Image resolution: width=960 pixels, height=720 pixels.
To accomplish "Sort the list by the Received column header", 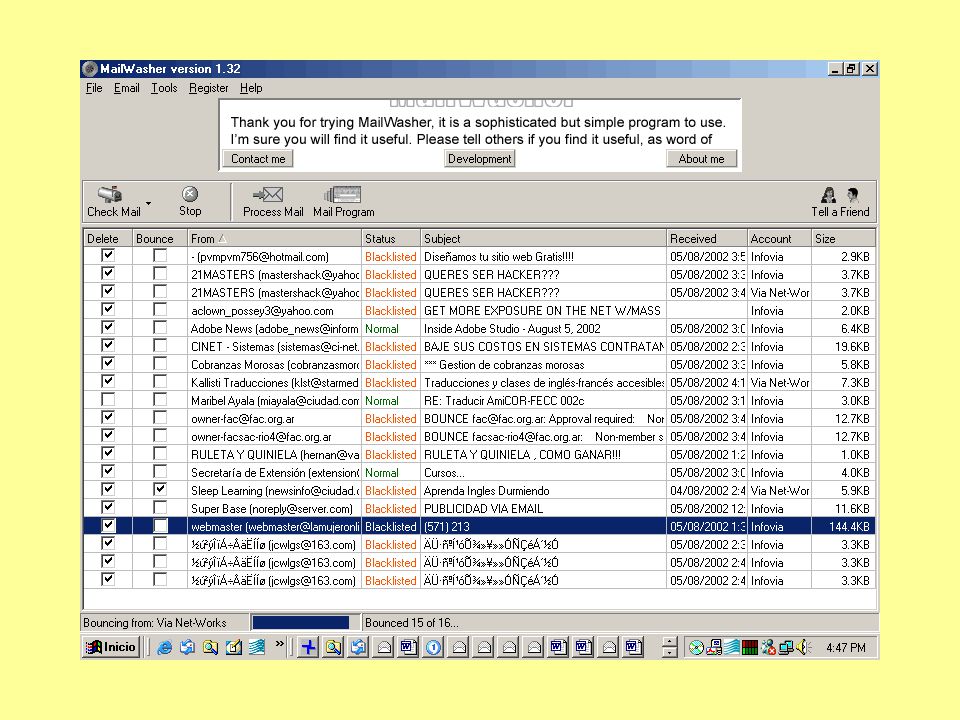I will pos(707,239).
